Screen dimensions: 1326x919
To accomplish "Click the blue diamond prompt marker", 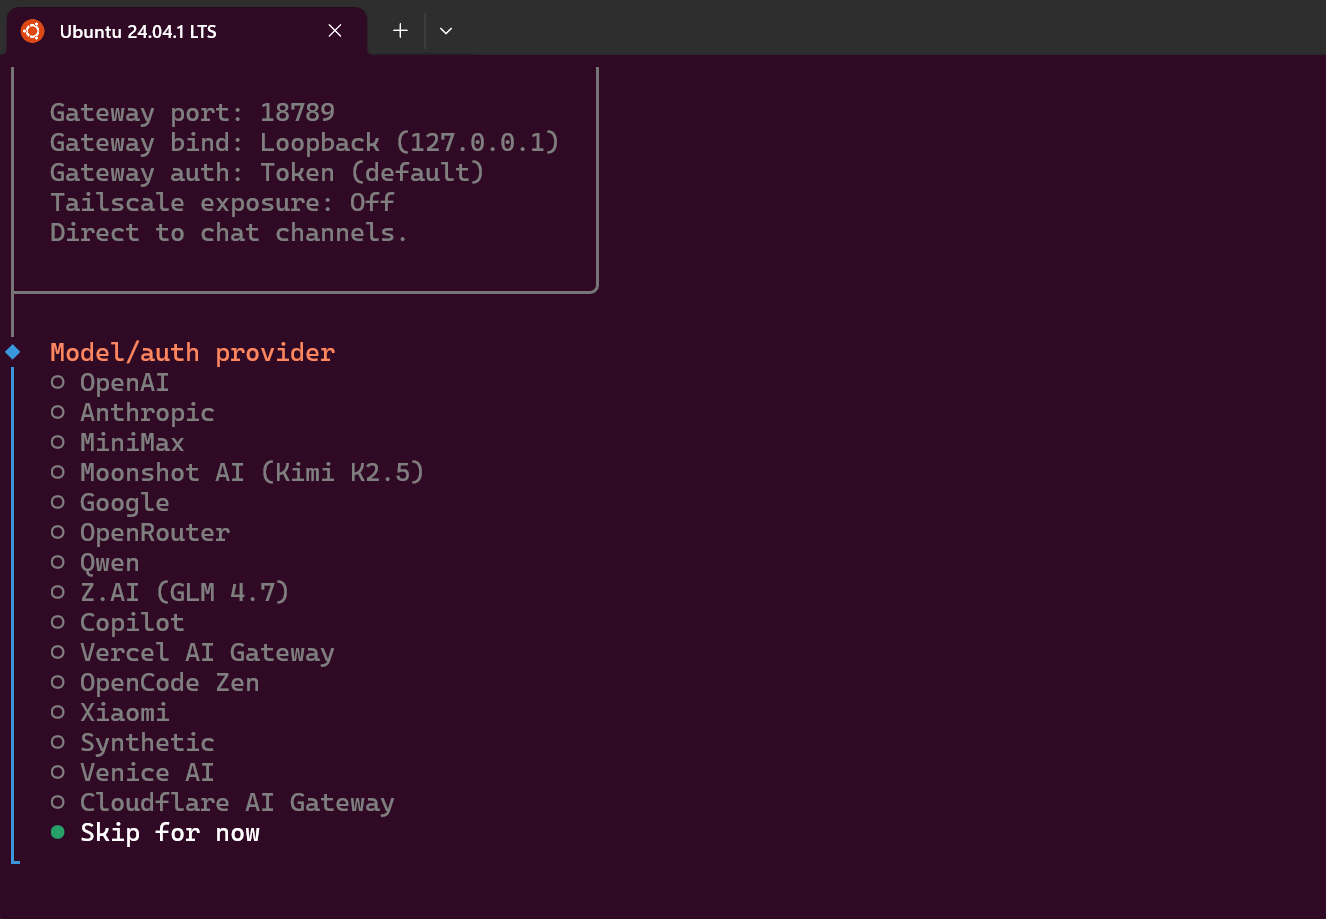I will [13, 352].
